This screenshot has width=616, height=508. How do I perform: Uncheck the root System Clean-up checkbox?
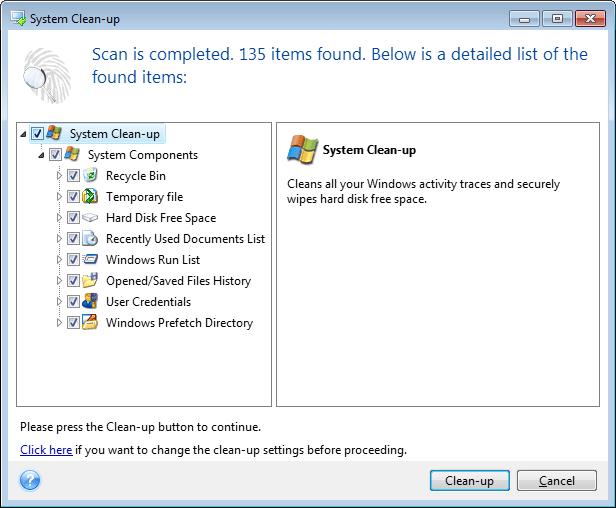[37, 134]
